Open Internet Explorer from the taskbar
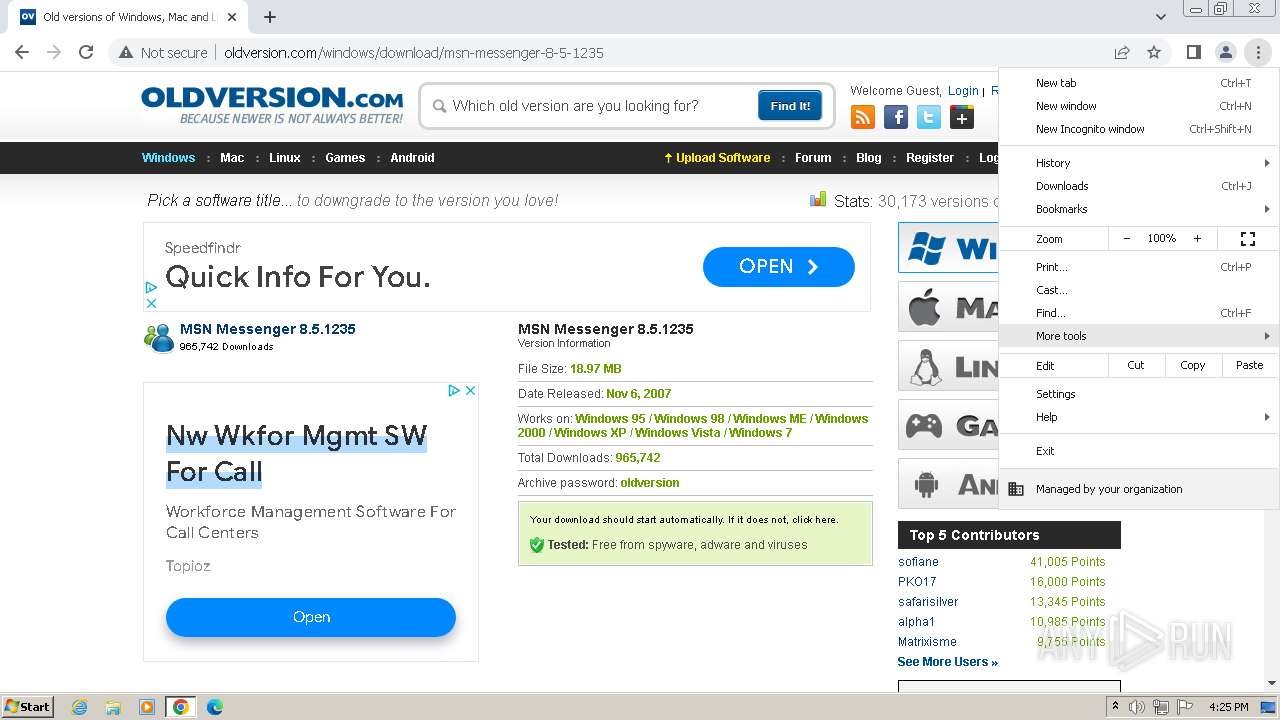Screen dimensions: 1280x720 (80, 707)
